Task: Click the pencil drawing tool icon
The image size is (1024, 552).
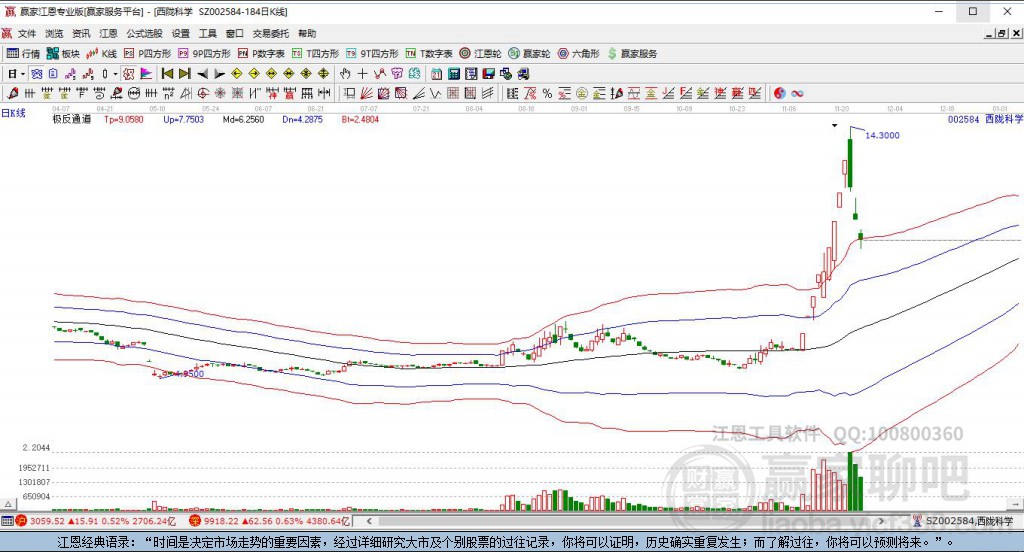Action: click(12, 93)
